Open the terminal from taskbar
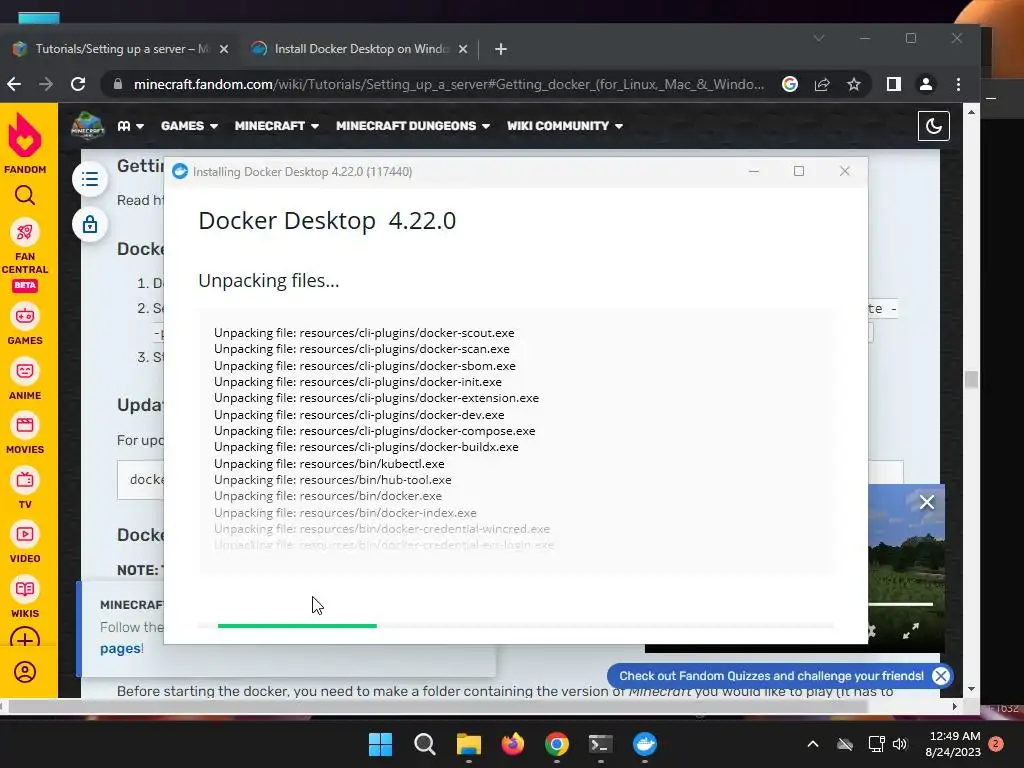1024x768 pixels. point(601,744)
